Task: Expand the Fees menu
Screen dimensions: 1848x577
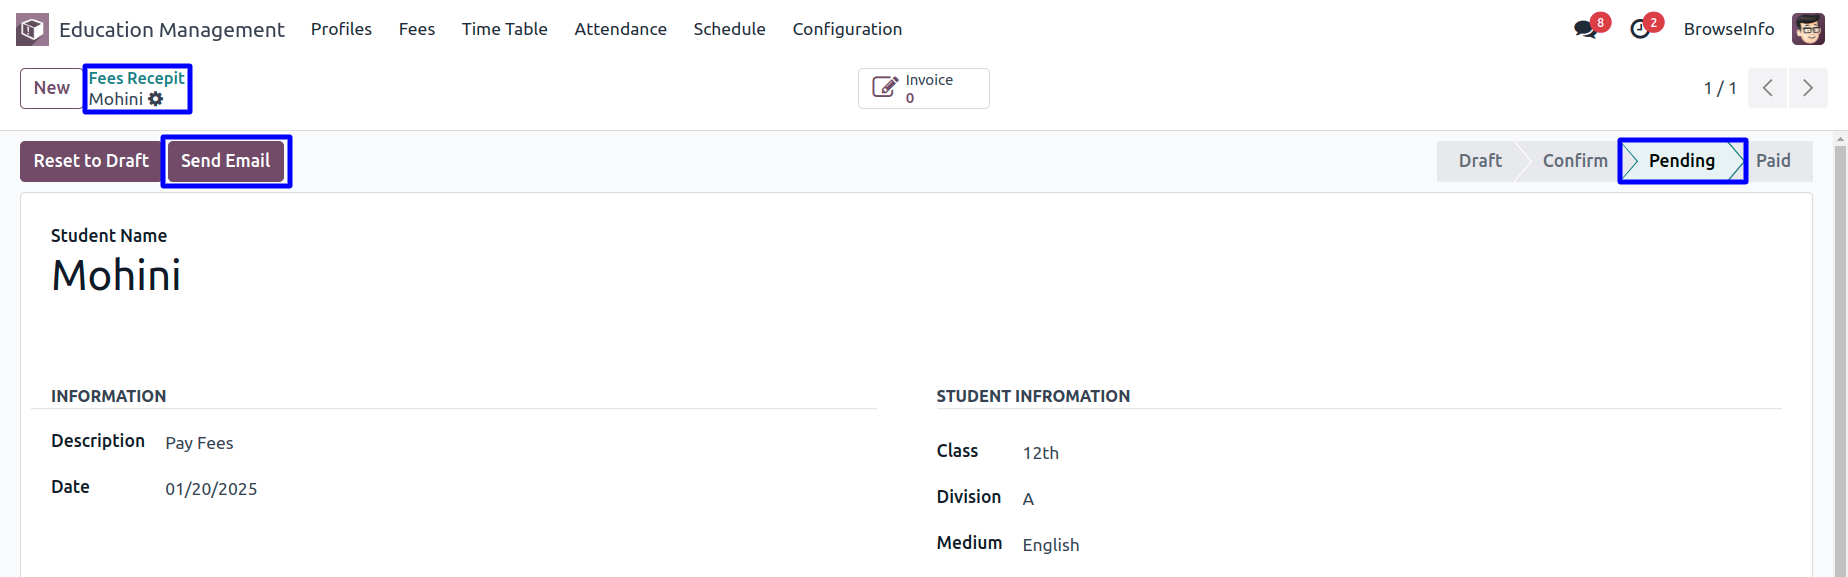Action: tap(417, 29)
